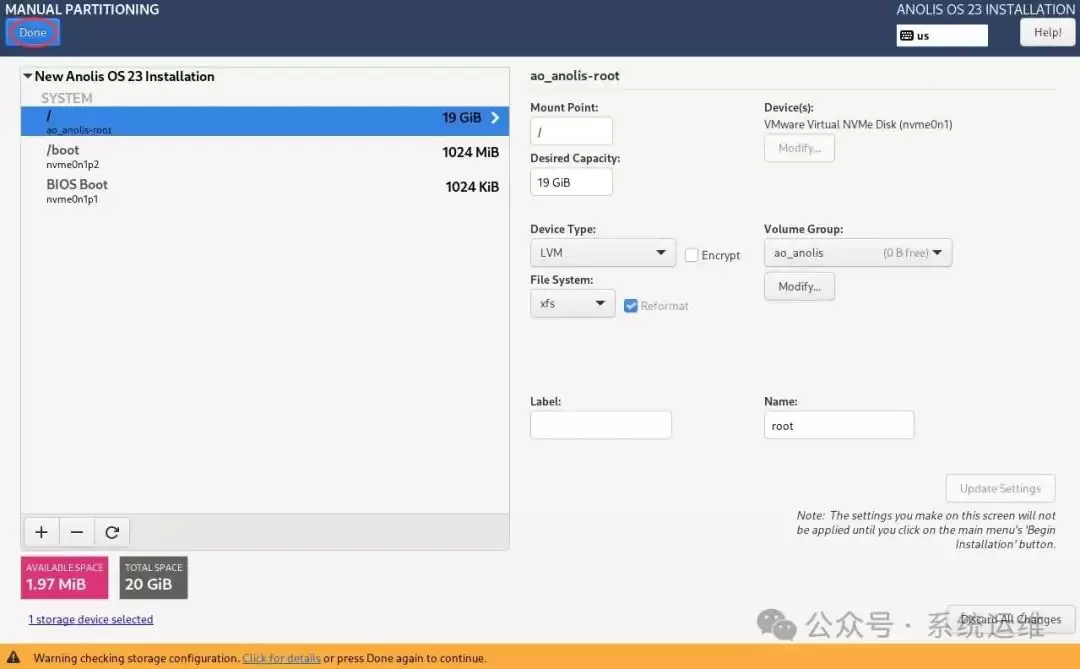The height and width of the screenshot is (669, 1080).
Task: Click the minus icon to remove partition
Action: pyautogui.click(x=77, y=532)
